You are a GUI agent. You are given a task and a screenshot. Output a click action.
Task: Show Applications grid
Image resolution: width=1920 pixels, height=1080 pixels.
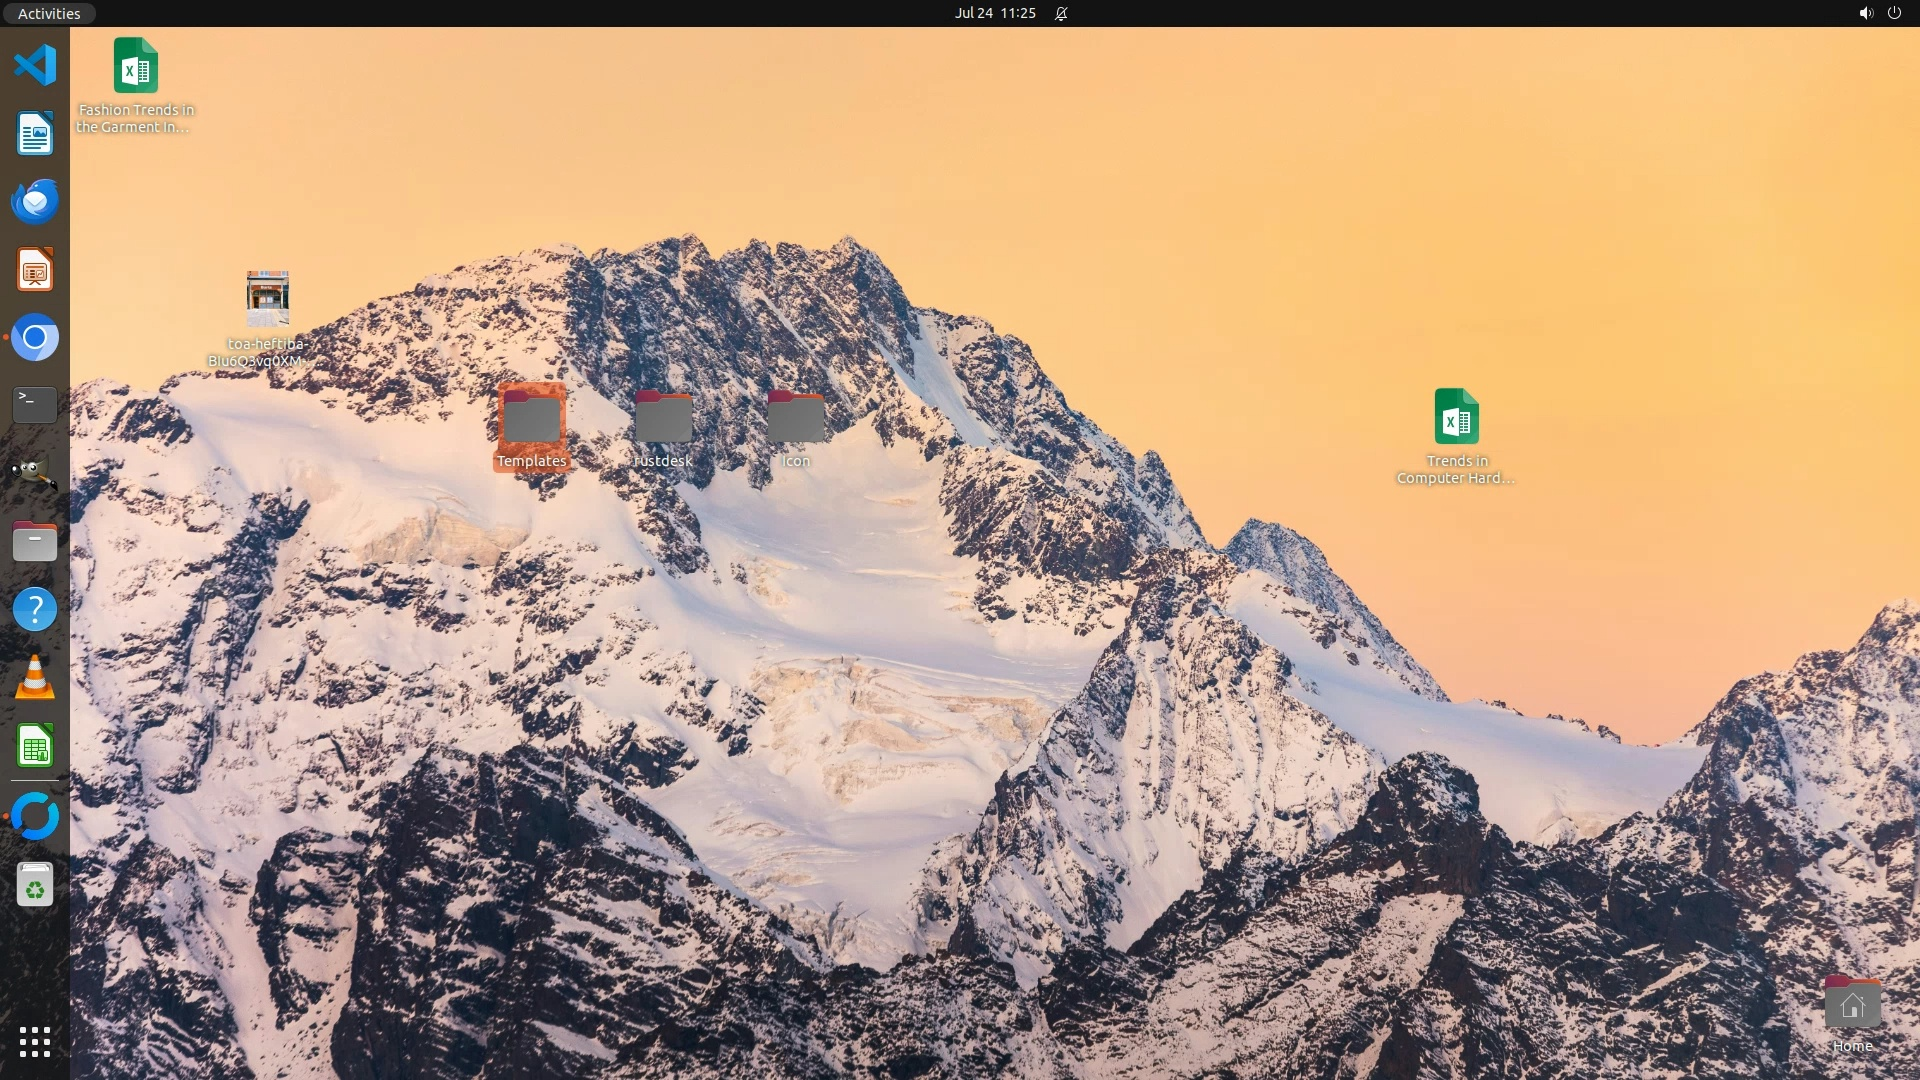click(35, 1041)
